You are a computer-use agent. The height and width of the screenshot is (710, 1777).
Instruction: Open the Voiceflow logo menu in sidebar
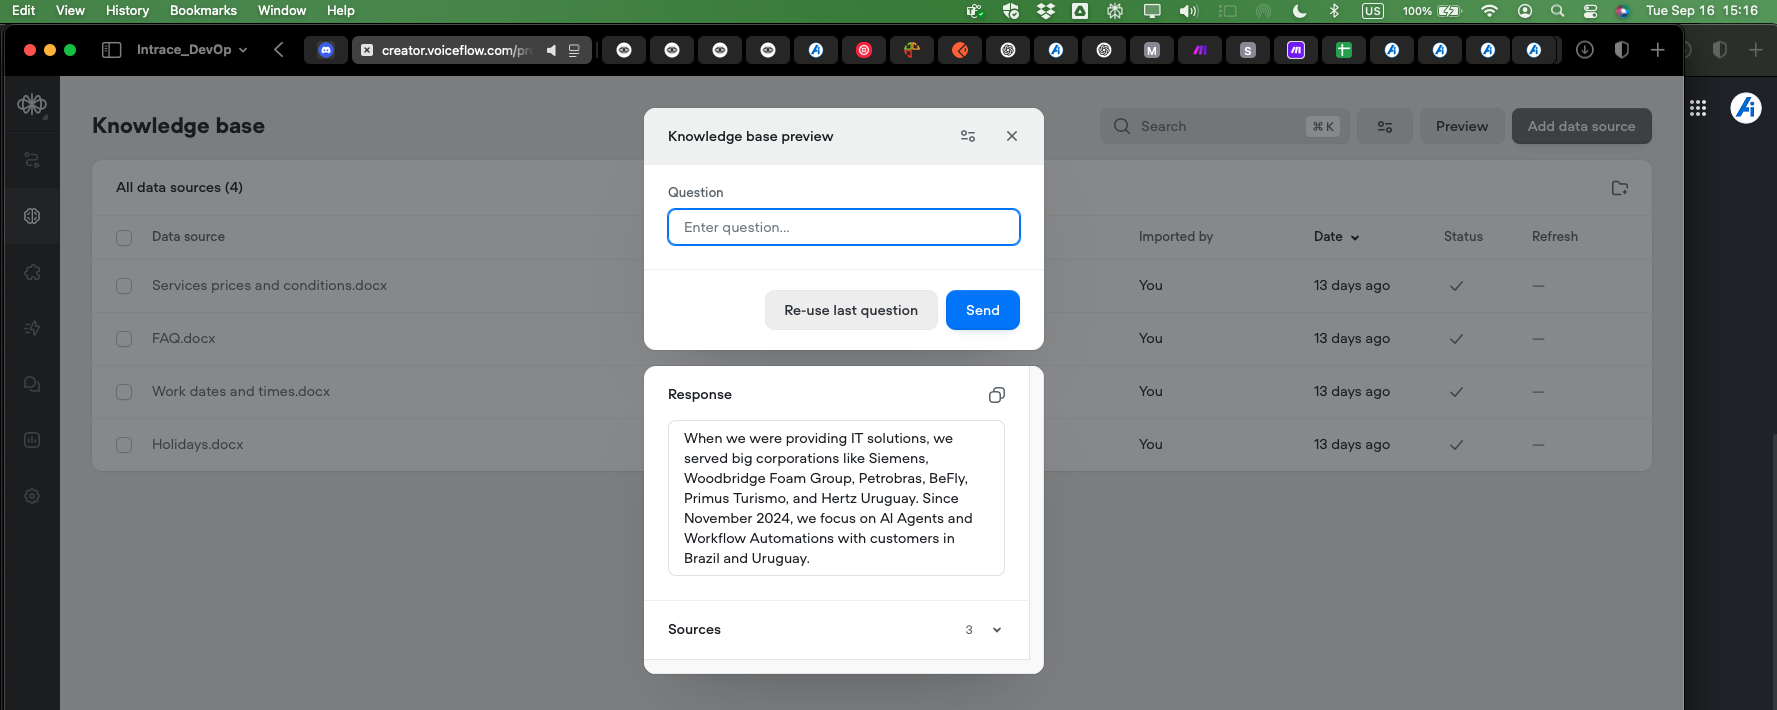[32, 104]
